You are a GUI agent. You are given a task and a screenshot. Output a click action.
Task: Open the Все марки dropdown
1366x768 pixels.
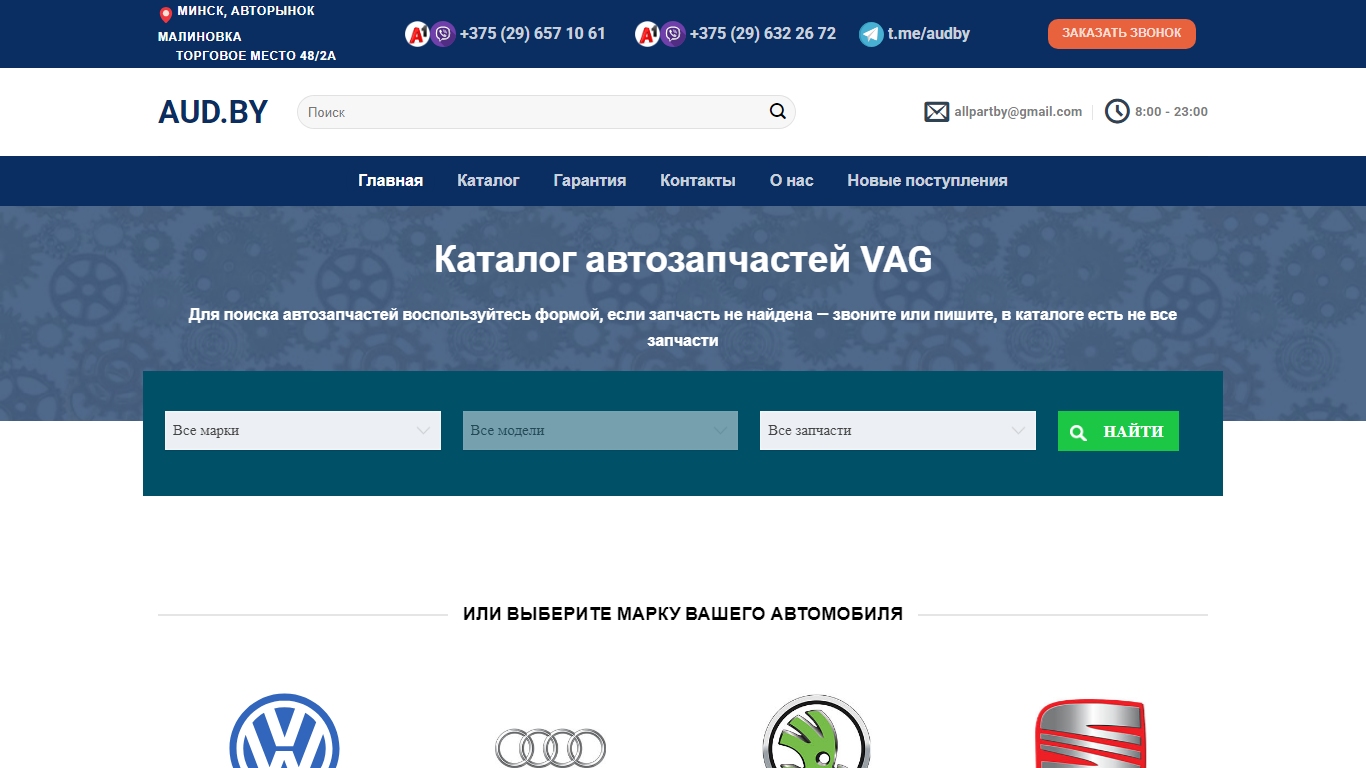pos(303,430)
